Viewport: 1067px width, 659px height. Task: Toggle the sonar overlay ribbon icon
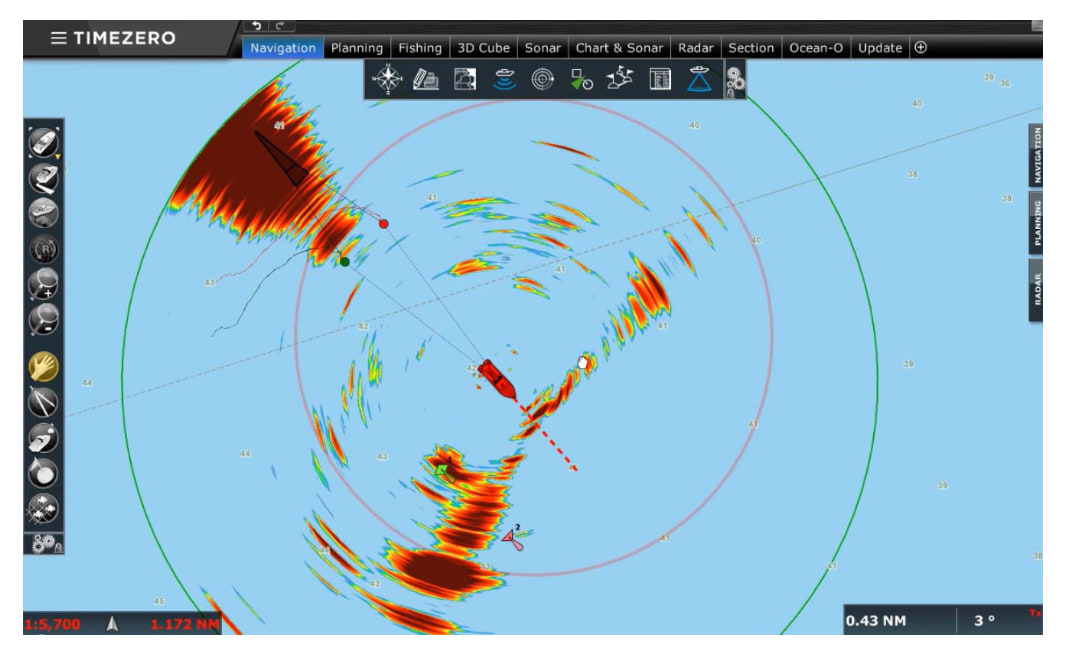(504, 80)
